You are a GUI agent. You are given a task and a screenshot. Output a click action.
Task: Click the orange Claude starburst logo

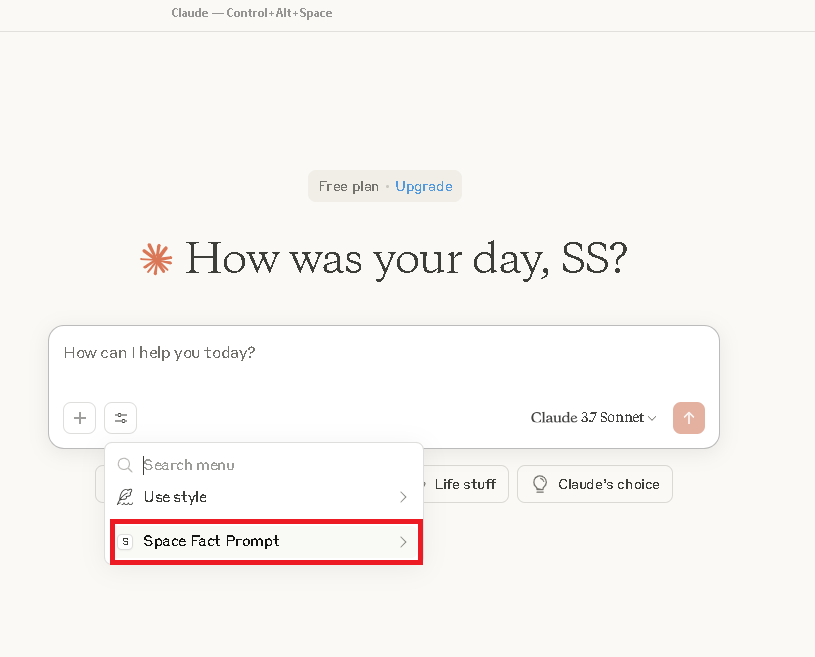pyautogui.click(x=156, y=259)
